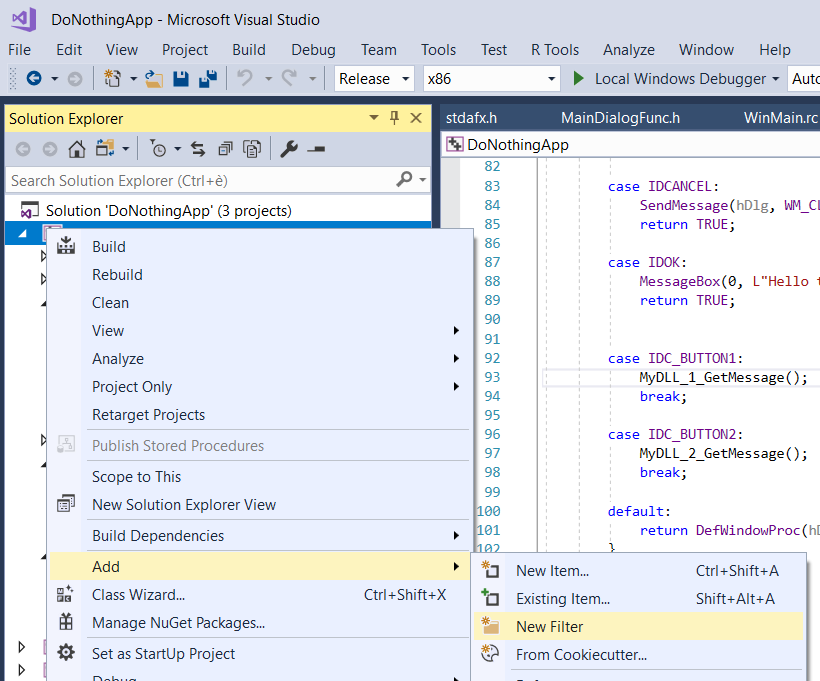Image resolution: width=820 pixels, height=681 pixels.
Task: Open the R Tools menu
Action: pos(555,50)
